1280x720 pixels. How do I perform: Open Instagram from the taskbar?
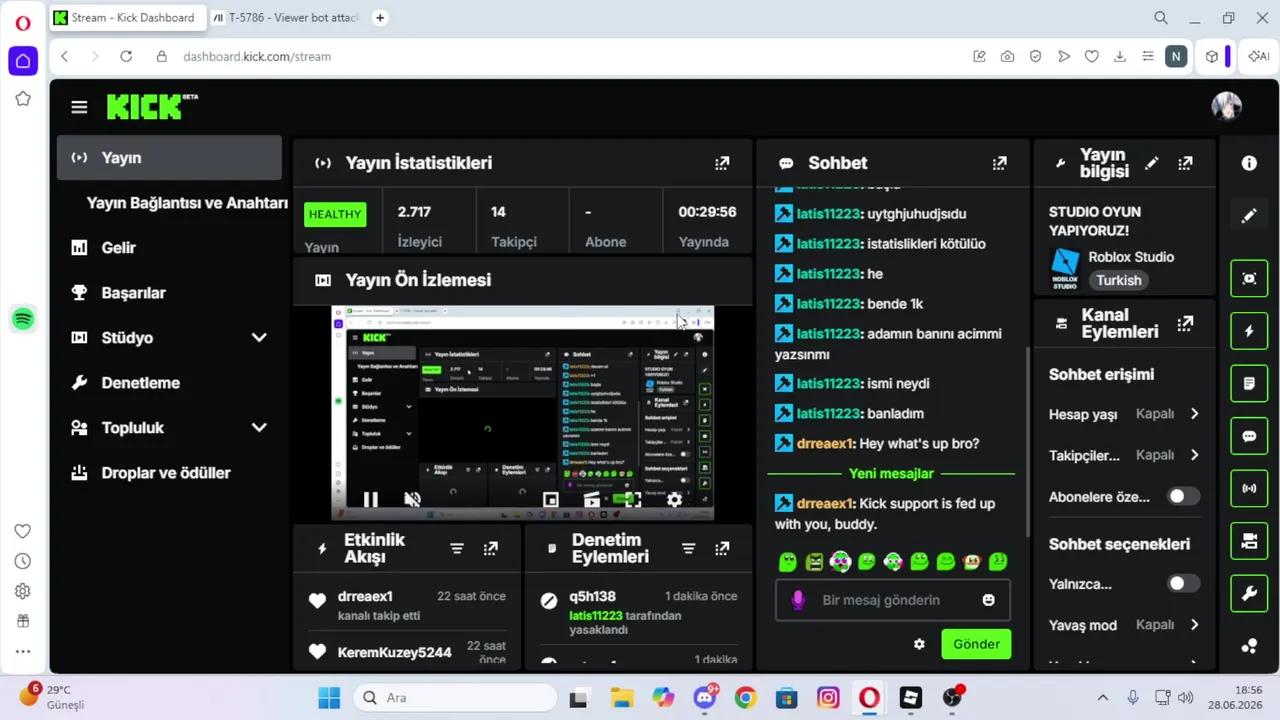click(x=828, y=698)
